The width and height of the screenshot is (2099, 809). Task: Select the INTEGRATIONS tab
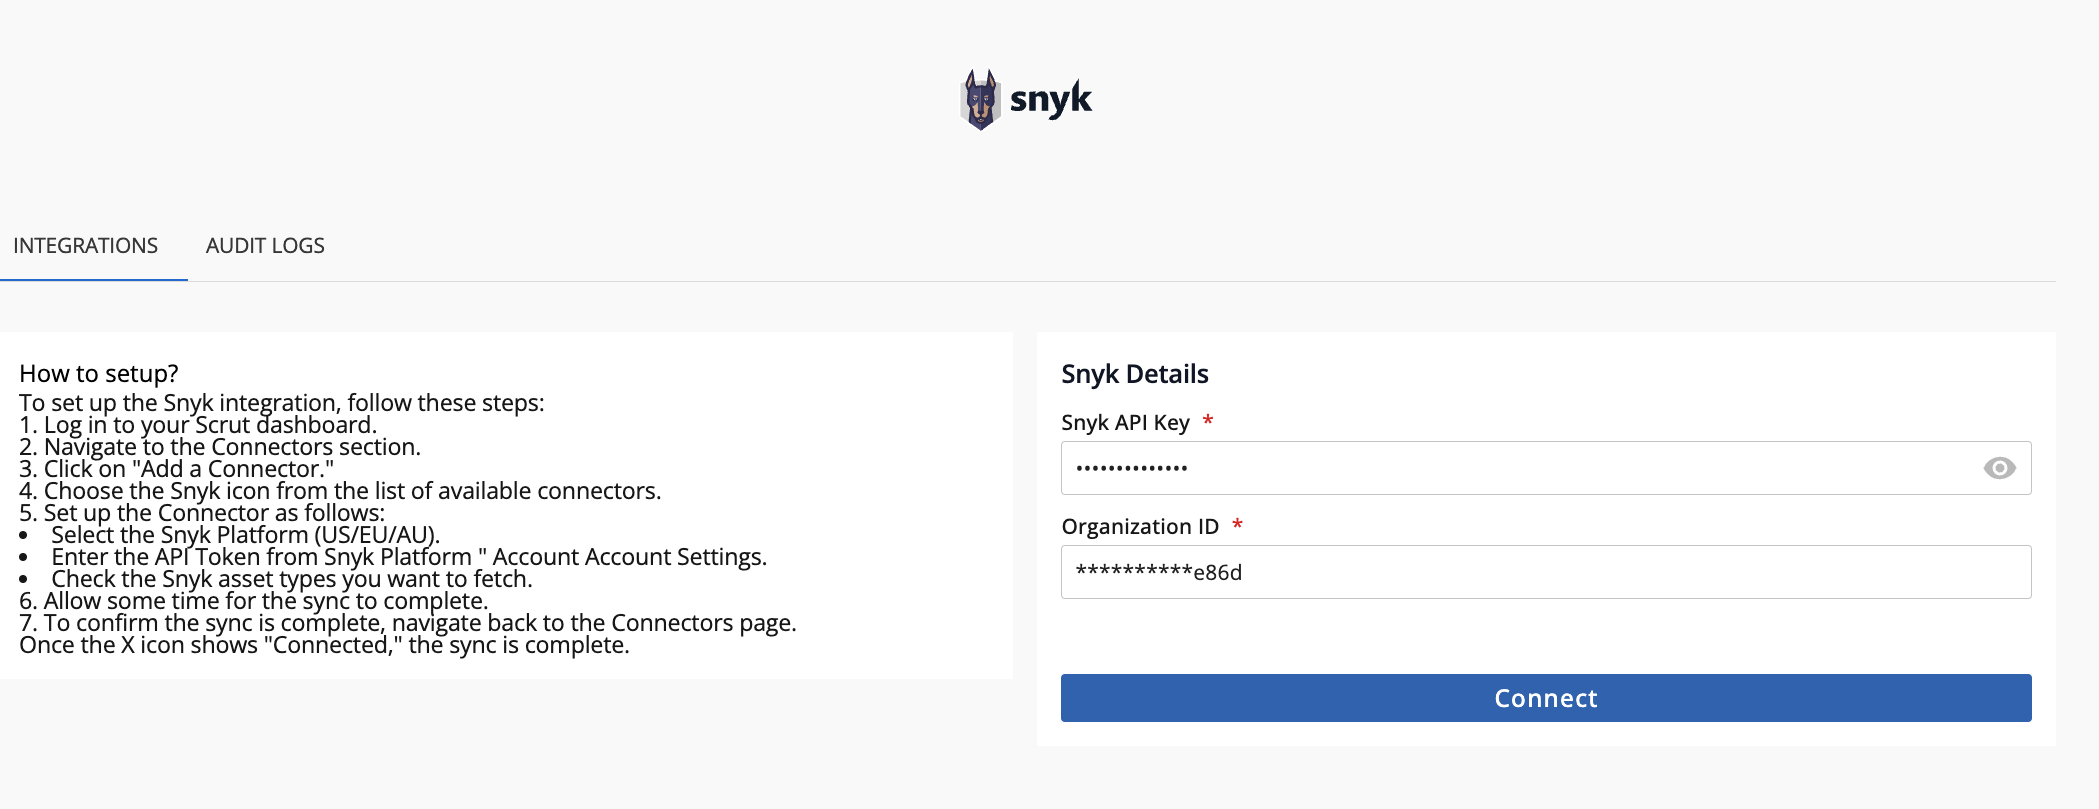click(x=85, y=246)
